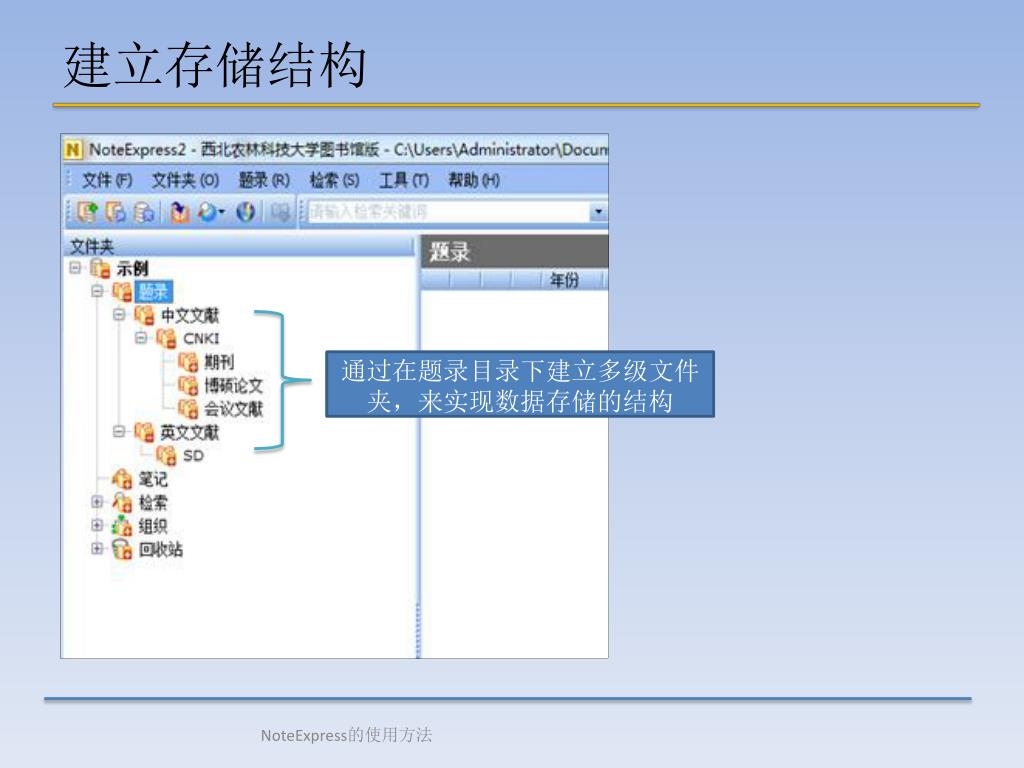Viewport: 1024px width, 768px height.
Task: Click the dark 题录 list panel title
Action: [x=515, y=251]
